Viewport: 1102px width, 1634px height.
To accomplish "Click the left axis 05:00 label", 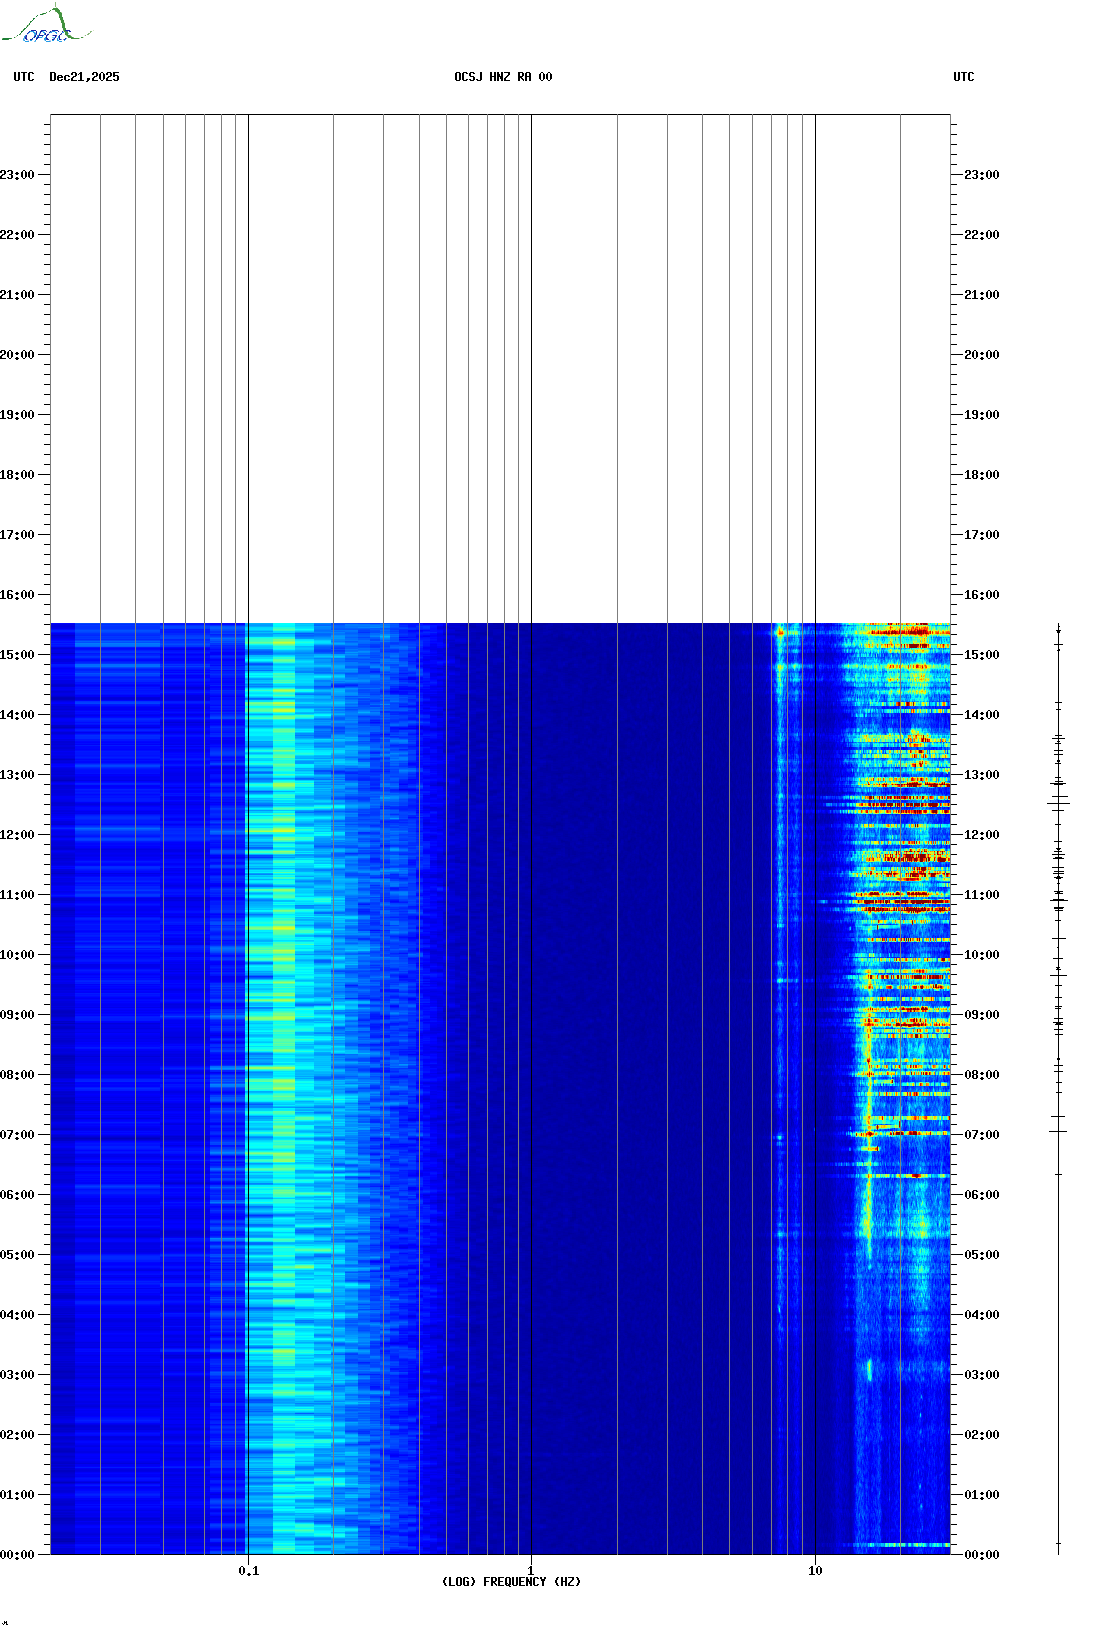I will [17, 1255].
